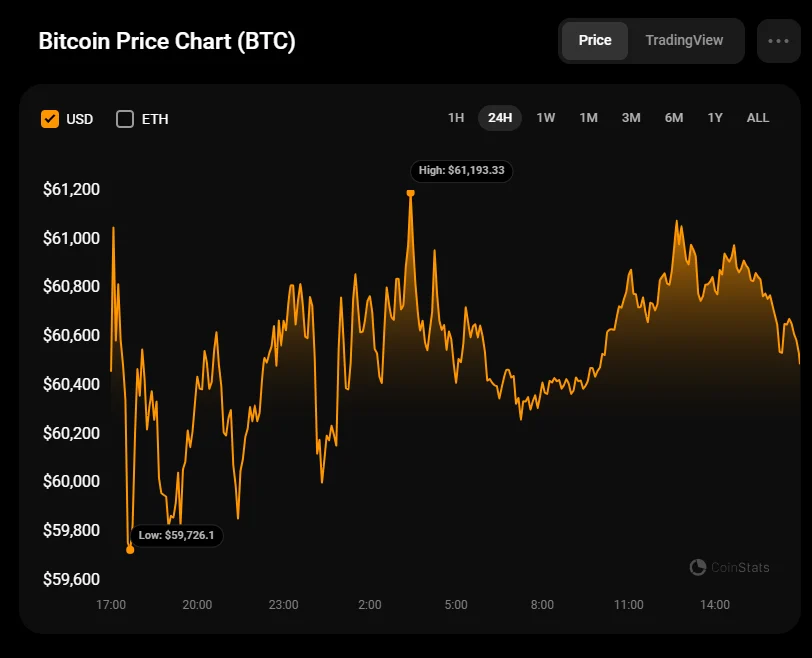The image size is (812, 658).
Task: Enable the ETH currency checkbox
Action: pos(125,119)
